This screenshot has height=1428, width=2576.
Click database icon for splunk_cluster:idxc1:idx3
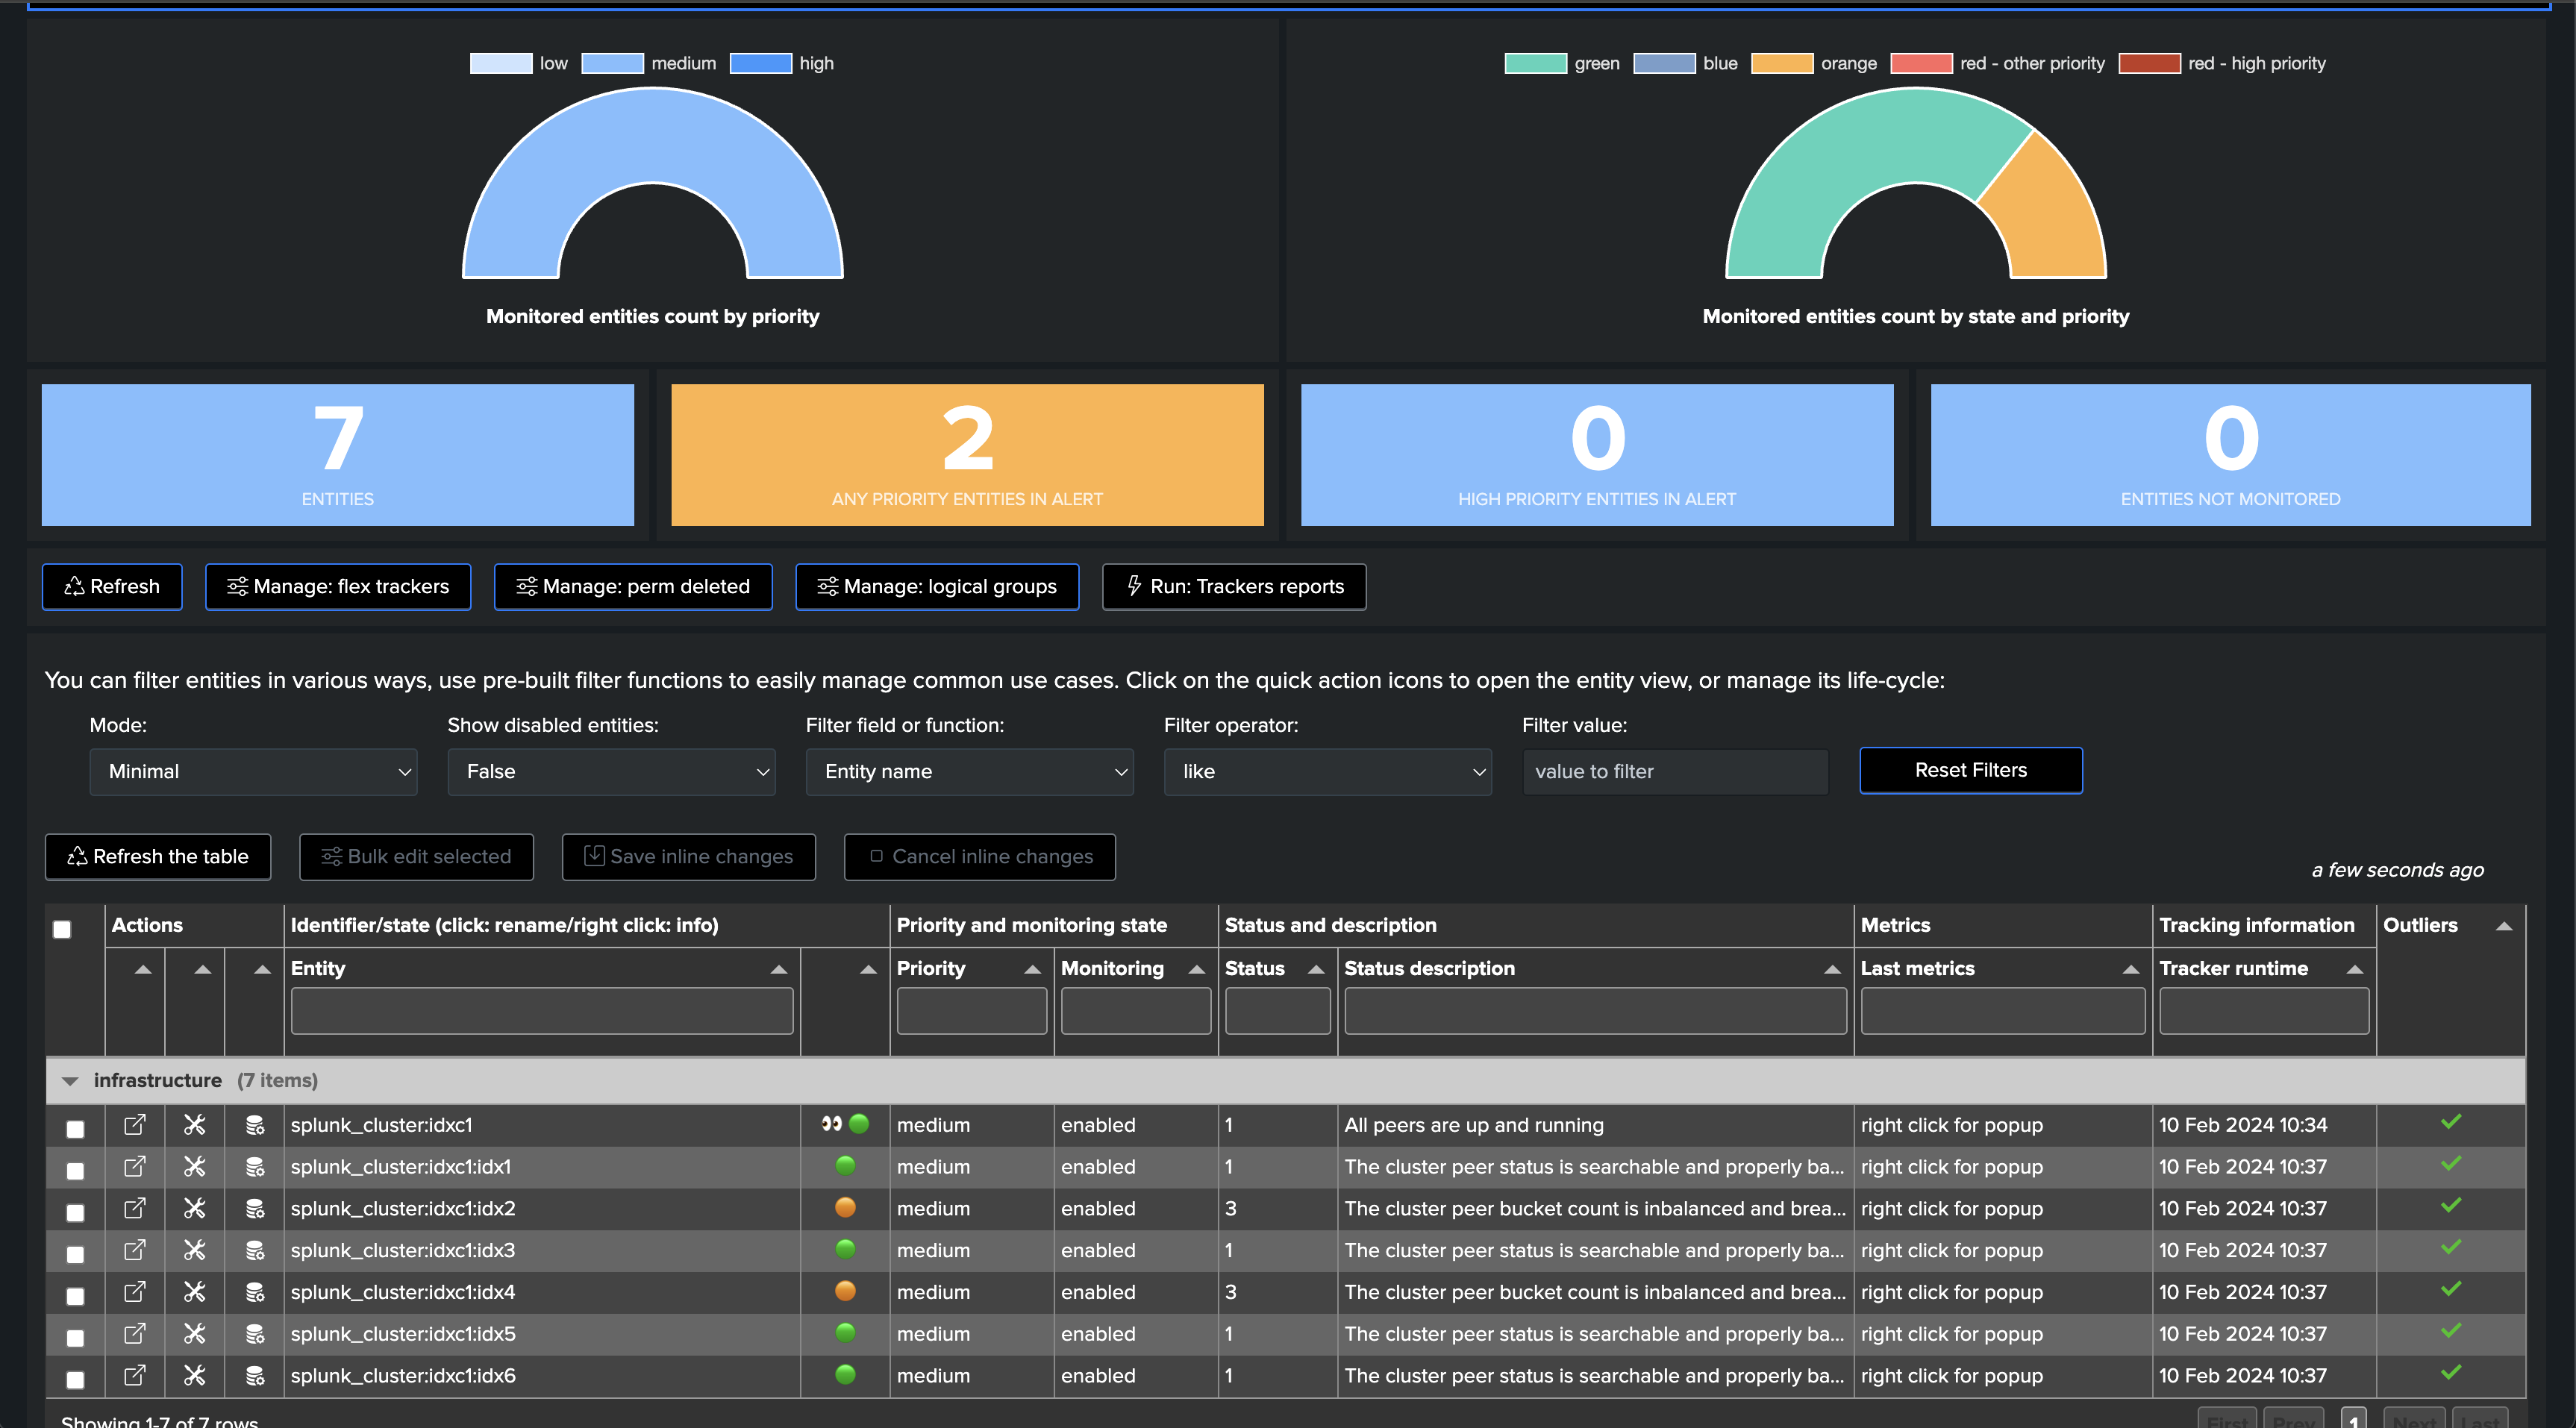255,1250
